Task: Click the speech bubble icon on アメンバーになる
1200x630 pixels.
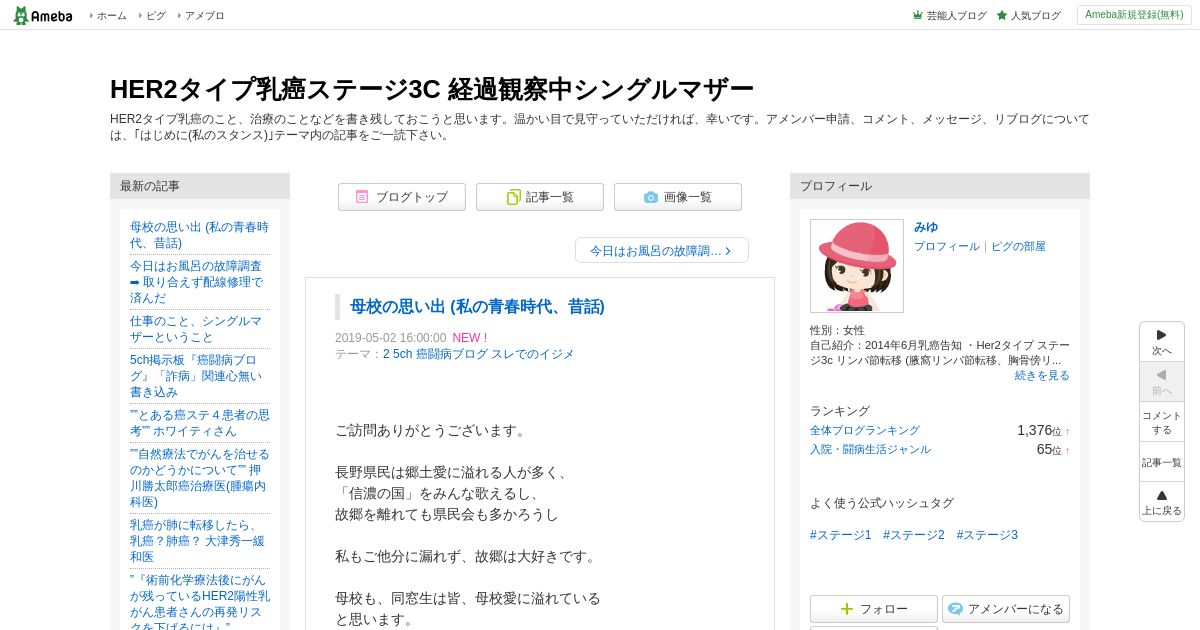Action: (x=955, y=609)
